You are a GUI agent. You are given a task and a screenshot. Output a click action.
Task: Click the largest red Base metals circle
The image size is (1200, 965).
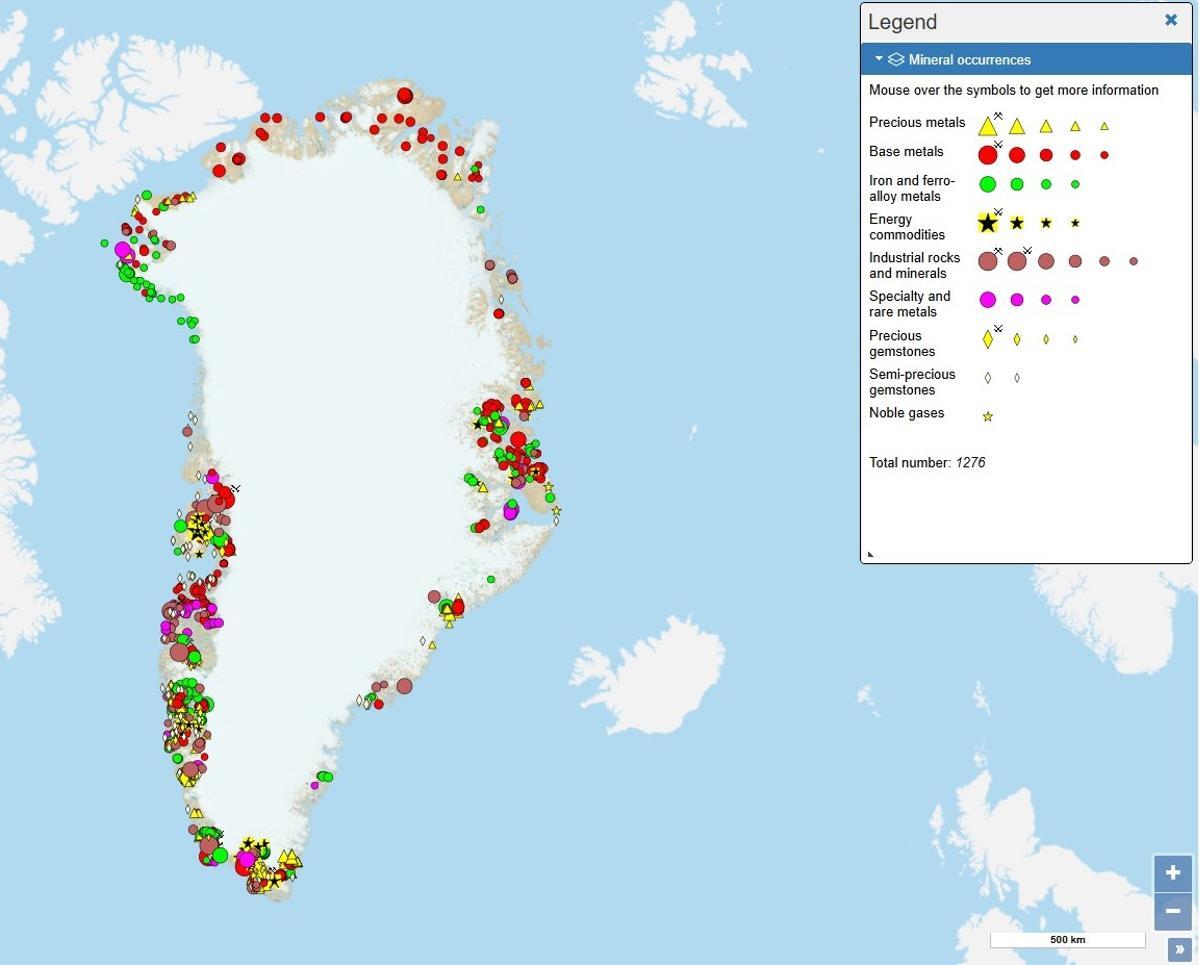[x=988, y=155]
